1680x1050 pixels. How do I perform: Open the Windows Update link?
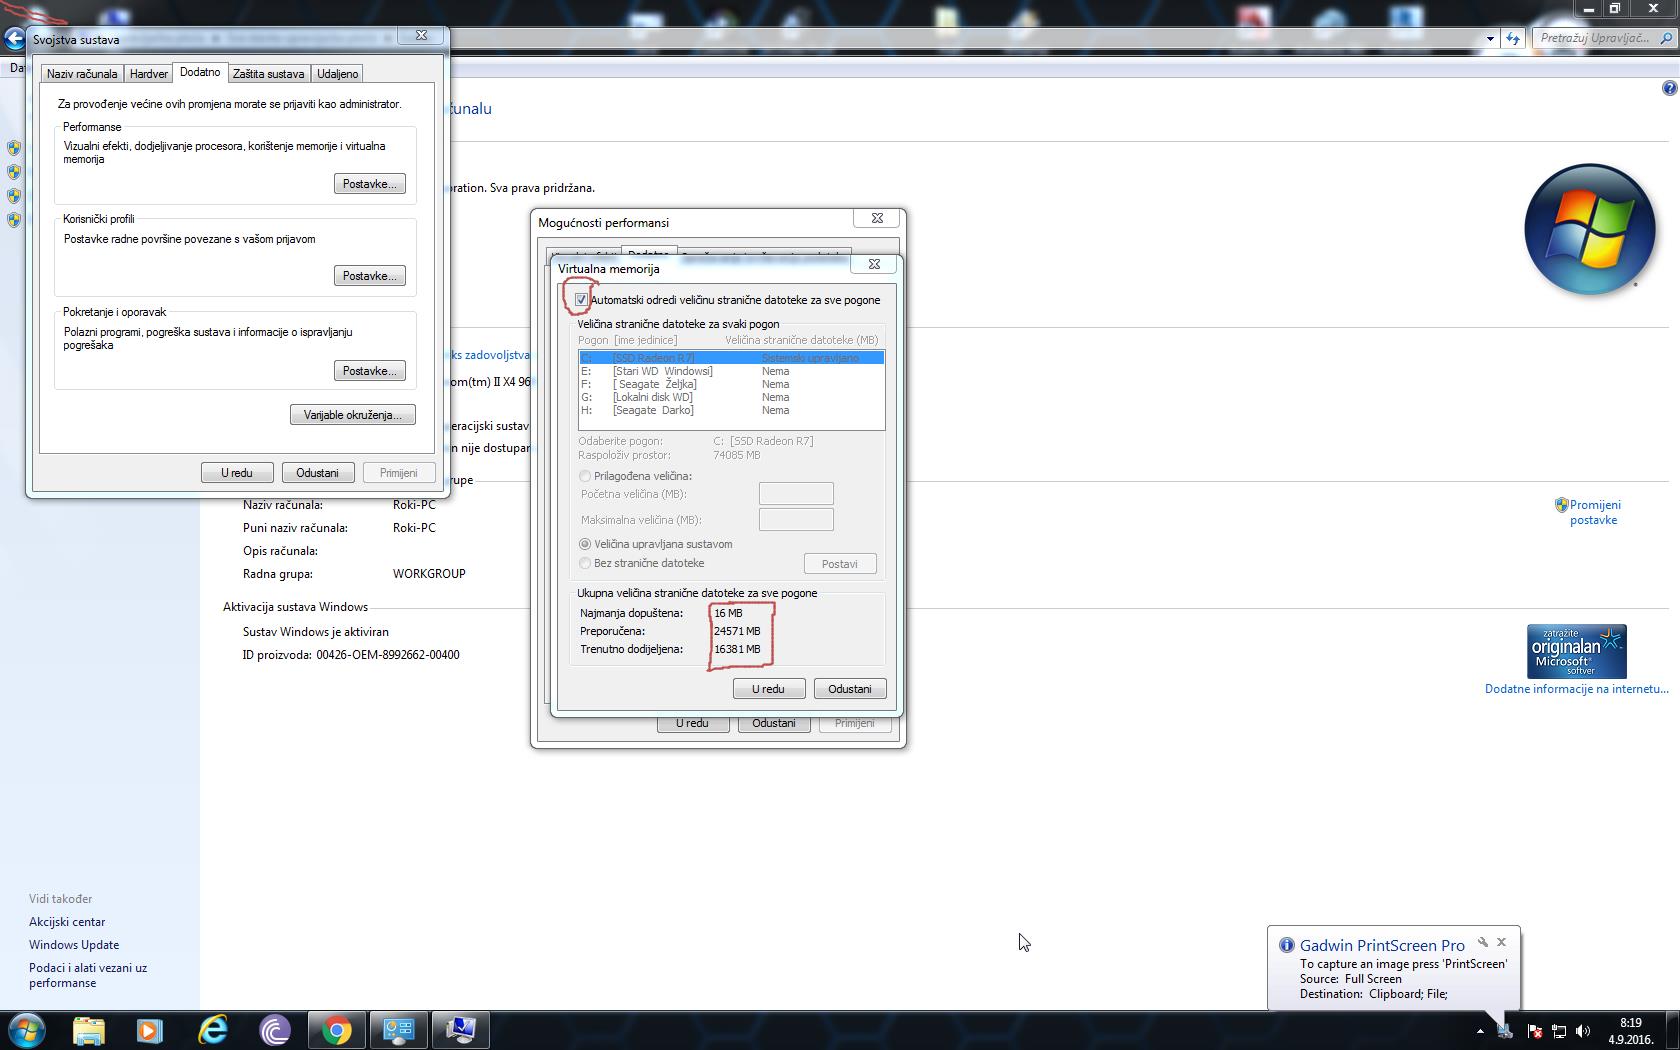click(74, 945)
